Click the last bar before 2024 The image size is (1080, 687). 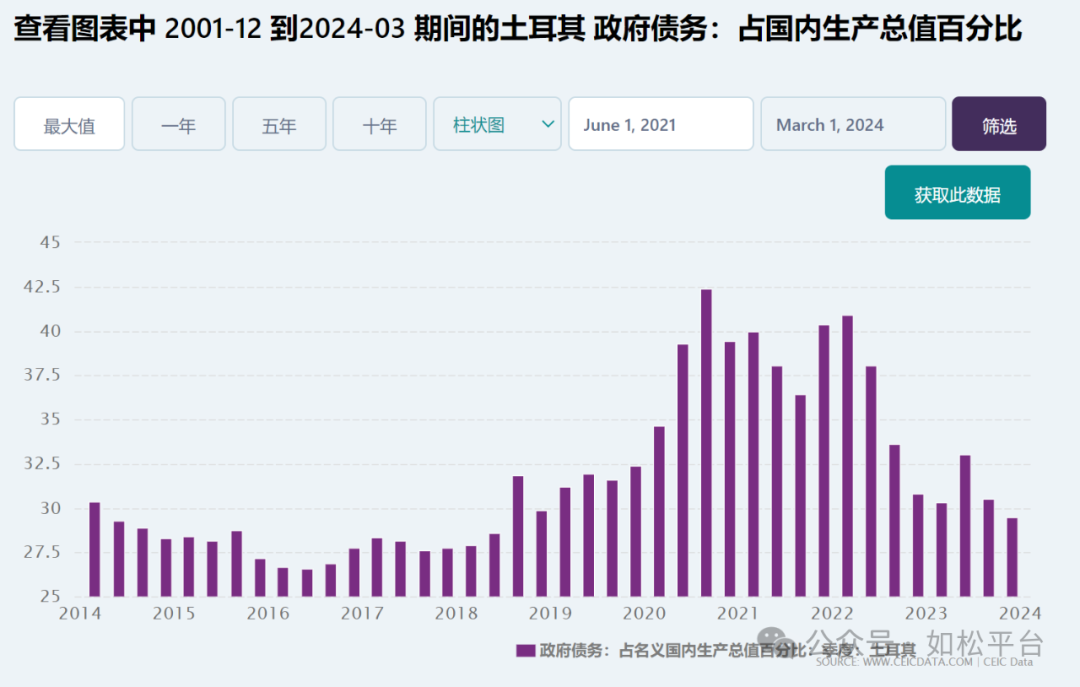tap(1012, 557)
